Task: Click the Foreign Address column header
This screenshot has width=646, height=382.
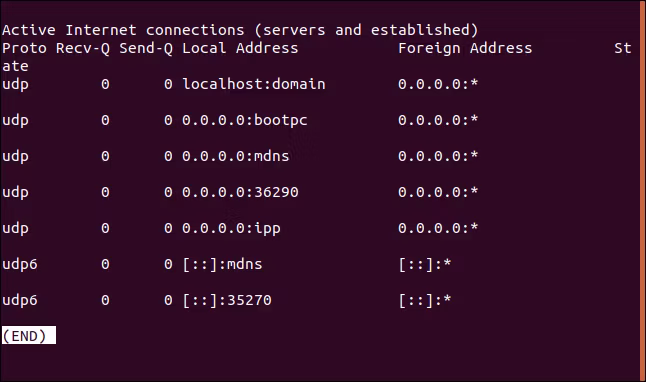Action: [465, 48]
